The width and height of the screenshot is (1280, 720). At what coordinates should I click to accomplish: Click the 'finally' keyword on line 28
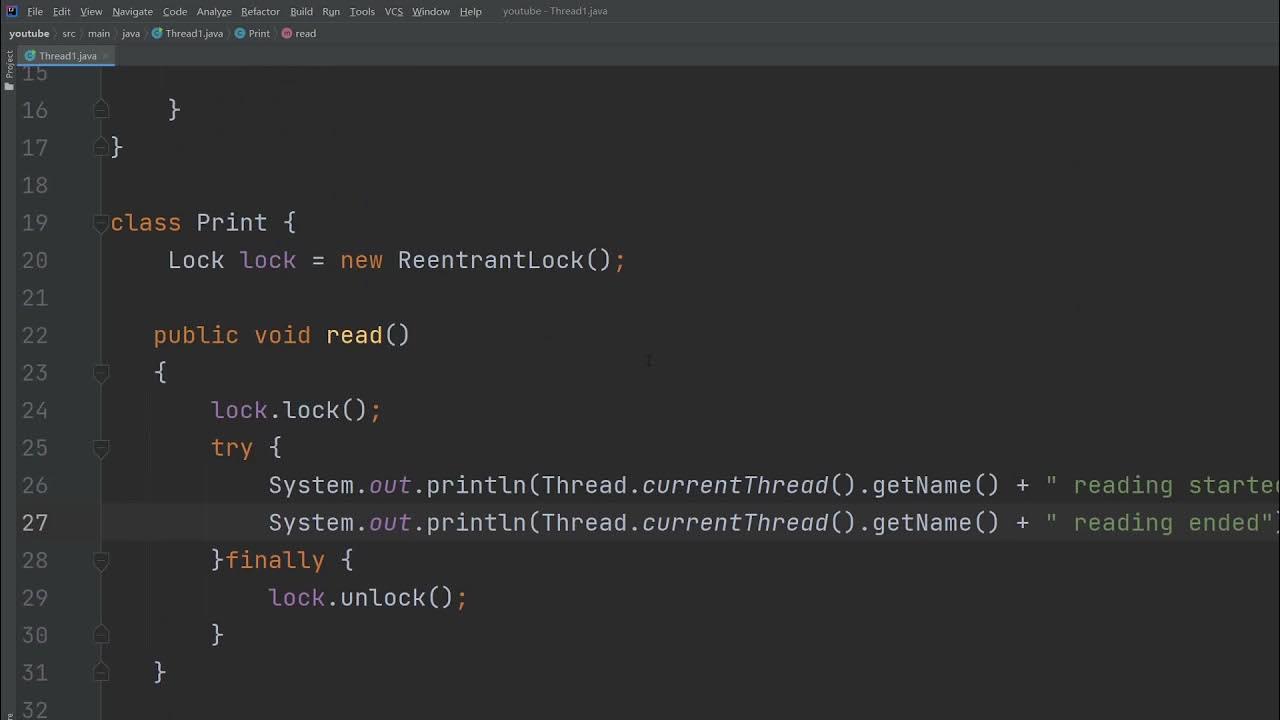(275, 560)
